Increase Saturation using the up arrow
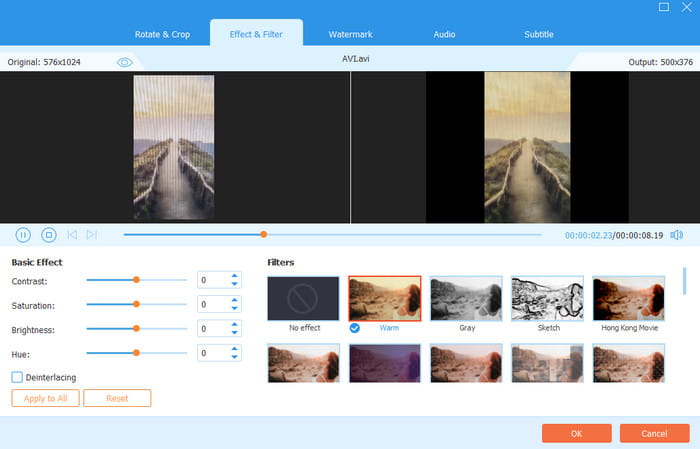Viewport: 700px width, 449px height. tap(235, 300)
